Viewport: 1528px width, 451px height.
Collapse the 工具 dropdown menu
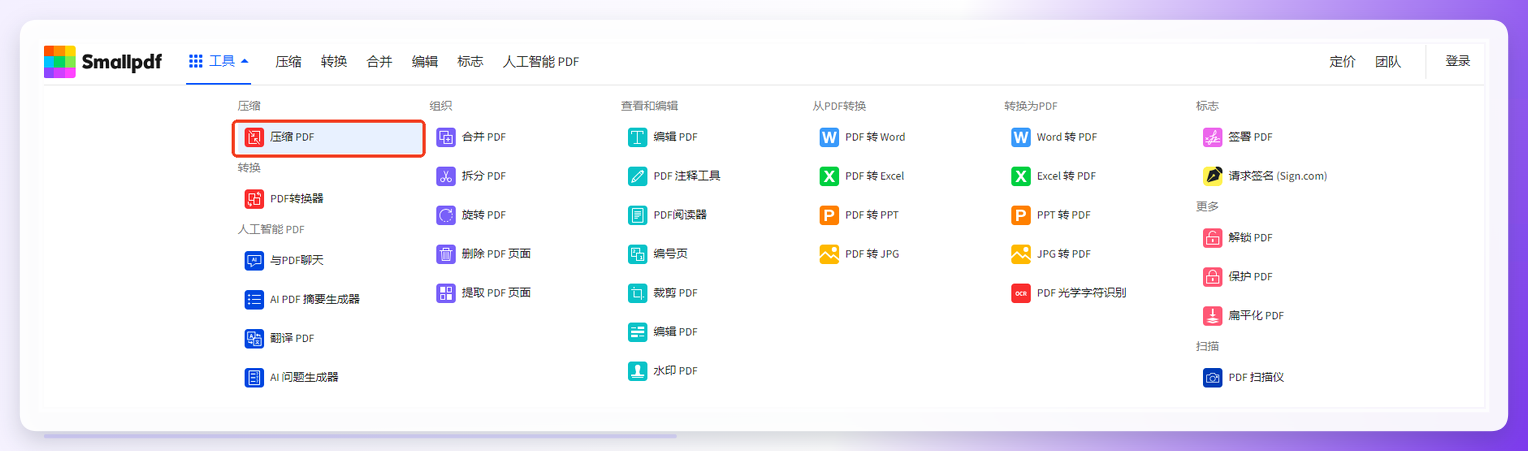tap(219, 61)
